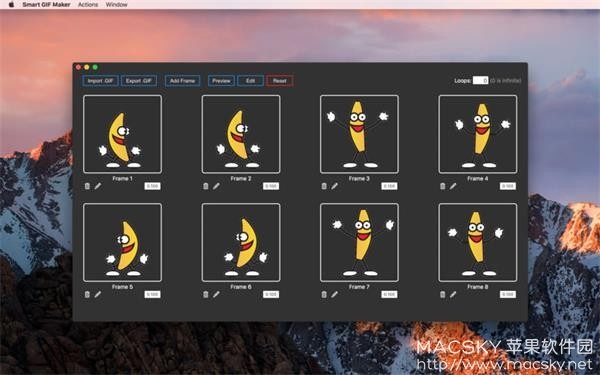Screen dimensions: 600x375
Task: Click pencil icon under Frame 4
Action: pos(453,186)
